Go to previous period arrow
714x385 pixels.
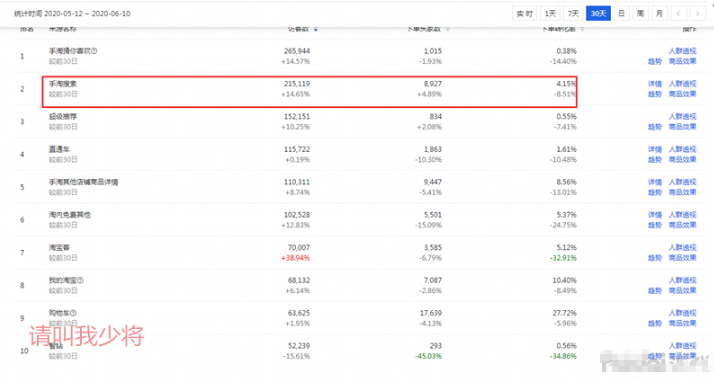(x=678, y=13)
